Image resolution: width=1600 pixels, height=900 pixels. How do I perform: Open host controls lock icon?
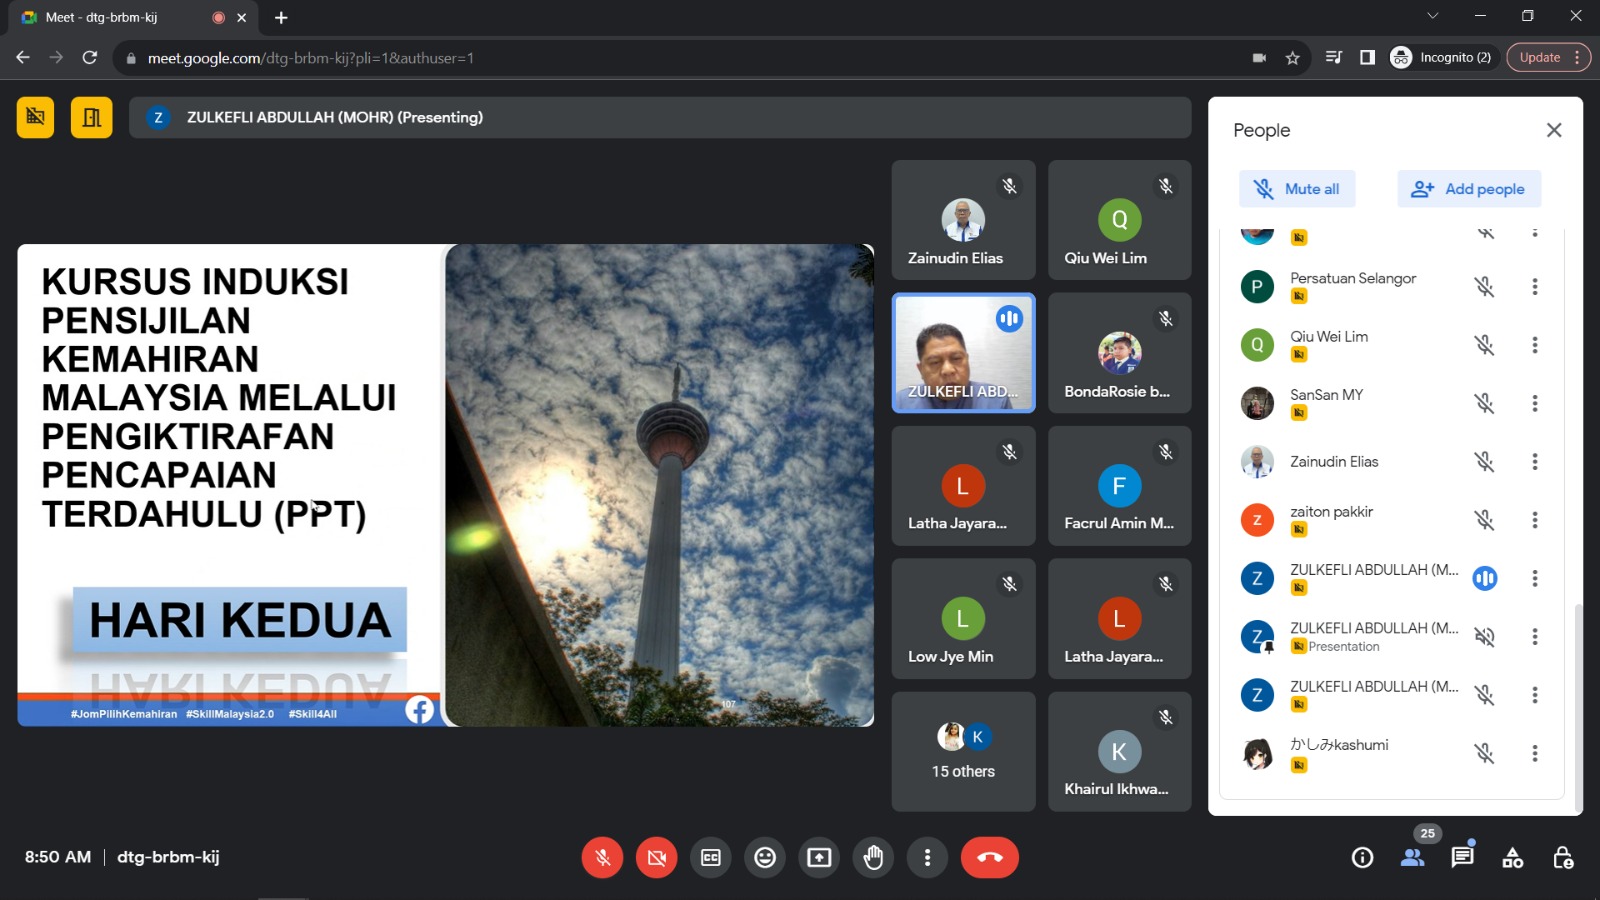pos(1563,857)
